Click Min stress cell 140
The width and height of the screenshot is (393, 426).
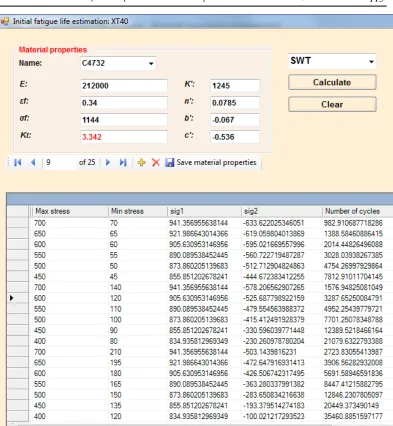(137, 287)
